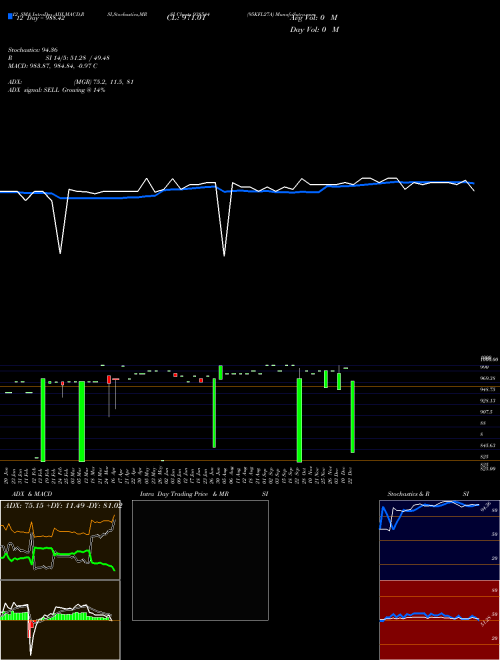Click the CL: 971.01 closing price text
The width and height of the screenshot is (500, 660).
186,18
